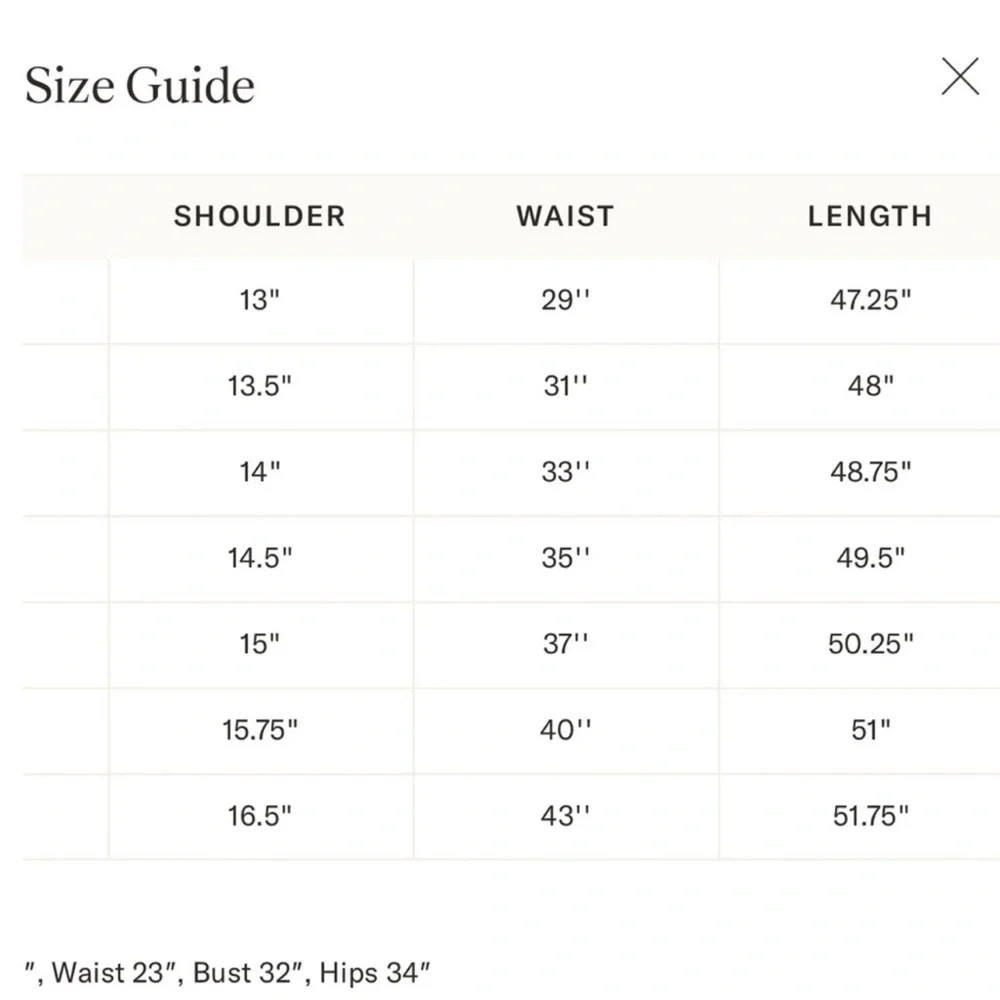Select the 13" shoulder cell
This screenshot has width=1000, height=1000.
(260, 300)
